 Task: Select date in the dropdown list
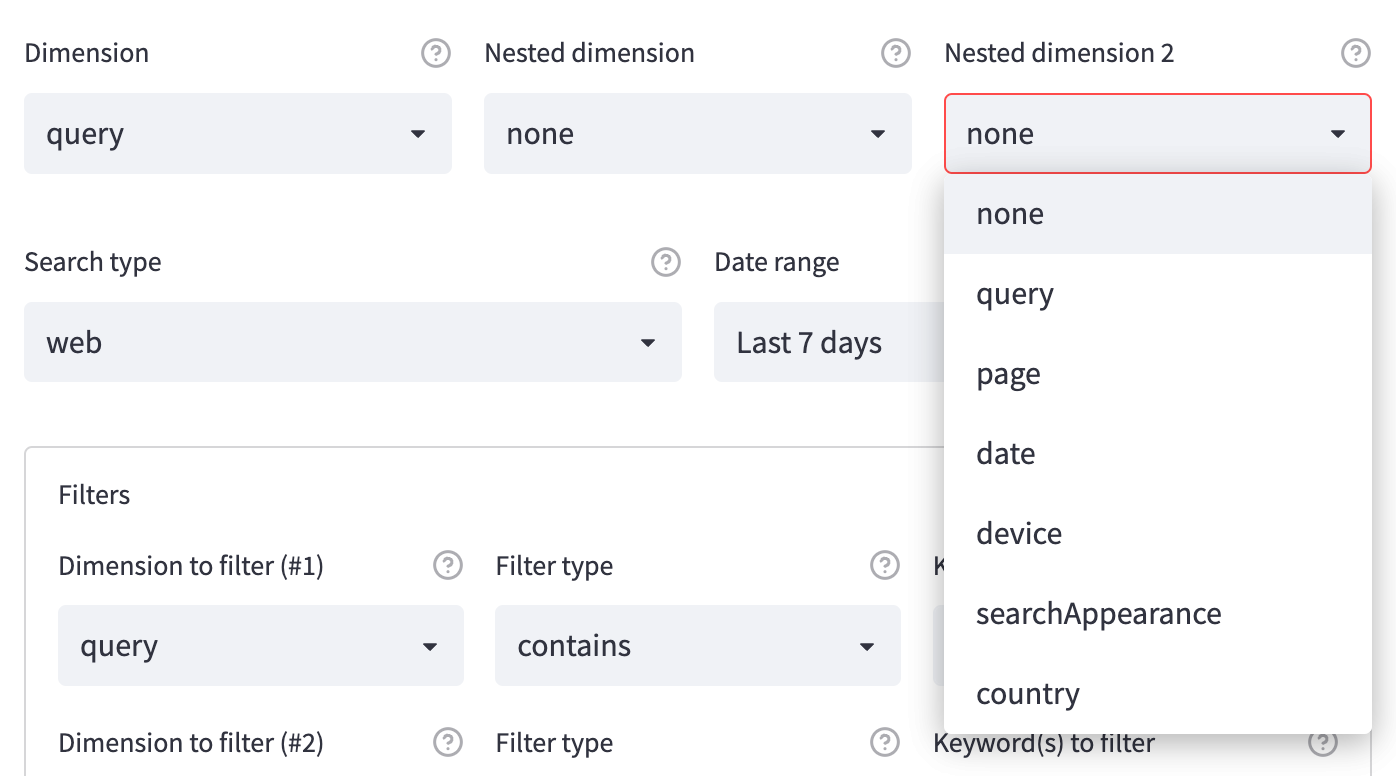[1006, 454]
